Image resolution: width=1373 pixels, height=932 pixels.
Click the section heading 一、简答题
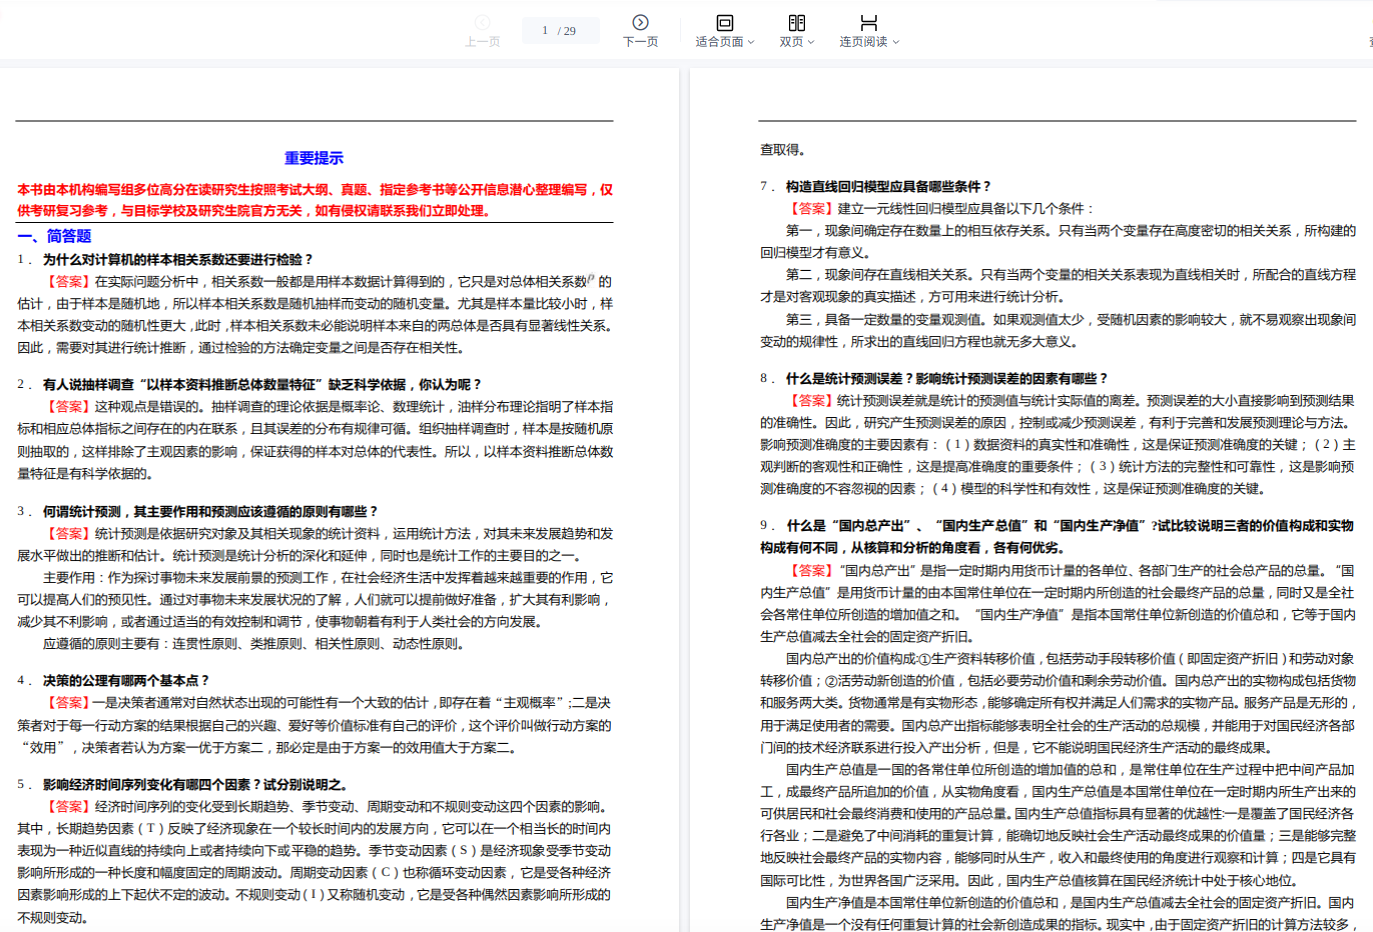(55, 236)
